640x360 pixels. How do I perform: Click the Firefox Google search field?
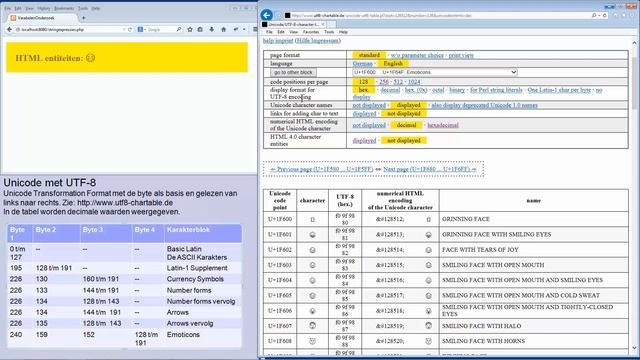pos(161,29)
